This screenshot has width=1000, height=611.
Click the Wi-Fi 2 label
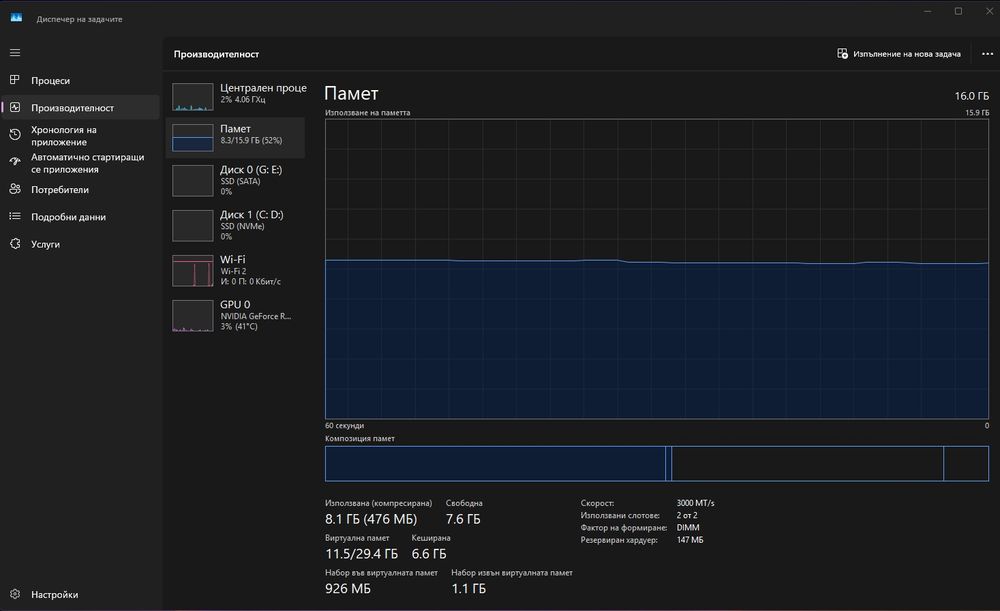coord(233,271)
